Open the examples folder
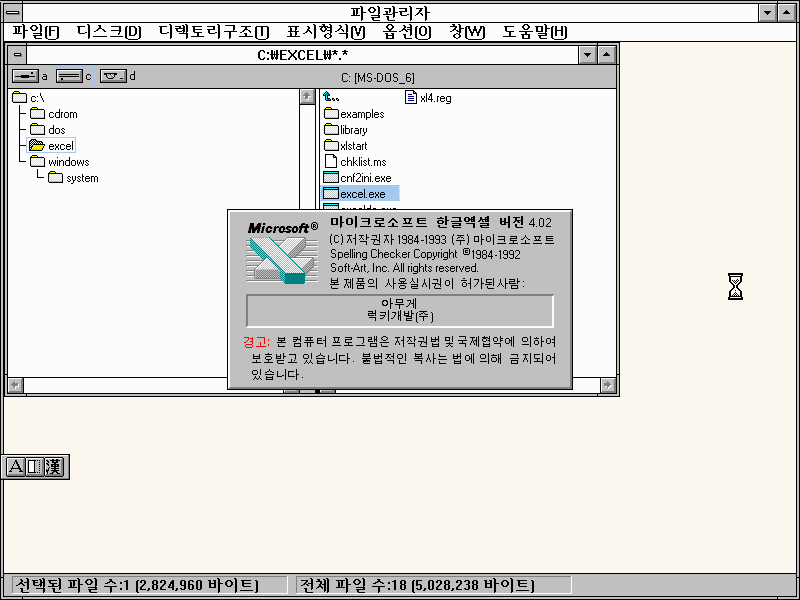Viewport: 800px width, 600px height. pos(354,114)
